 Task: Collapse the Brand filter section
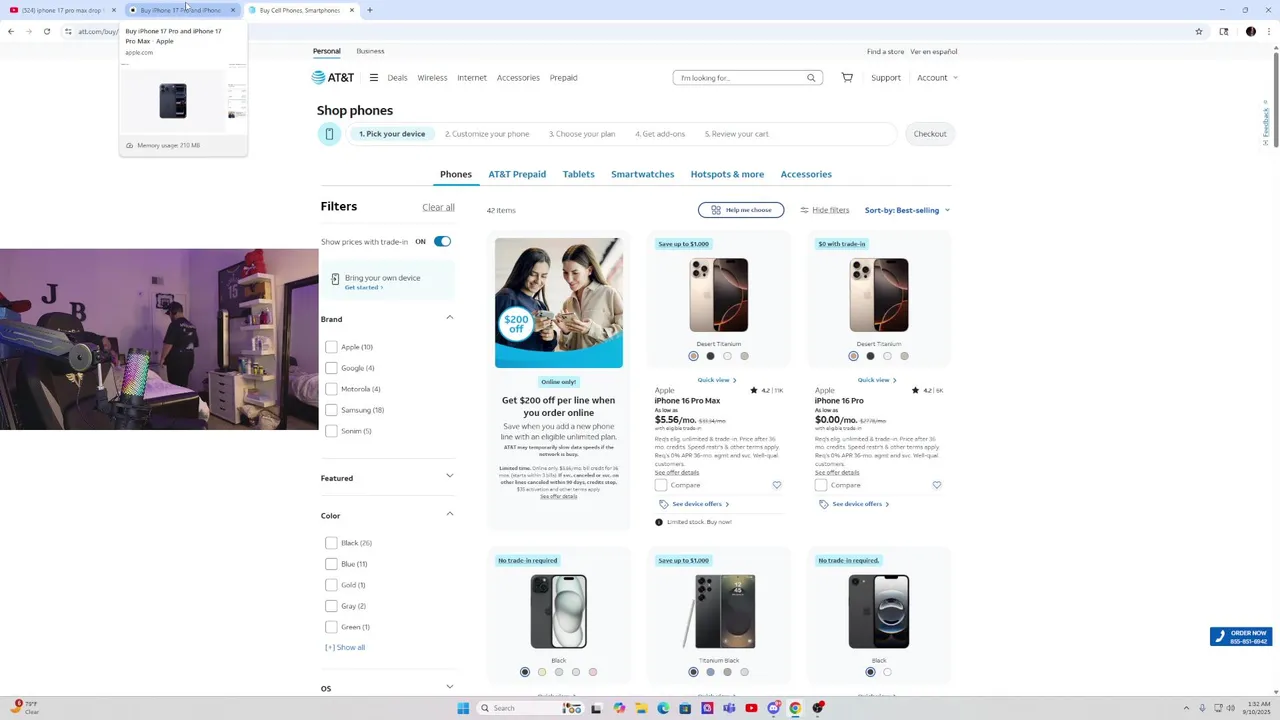(449, 318)
